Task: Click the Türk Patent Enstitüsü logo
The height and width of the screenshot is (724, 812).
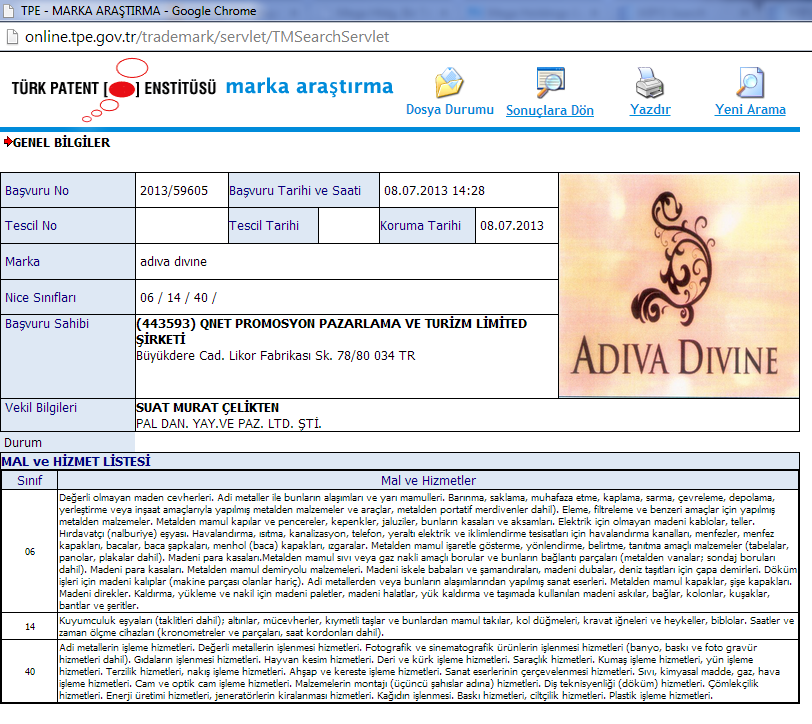Action: (114, 90)
